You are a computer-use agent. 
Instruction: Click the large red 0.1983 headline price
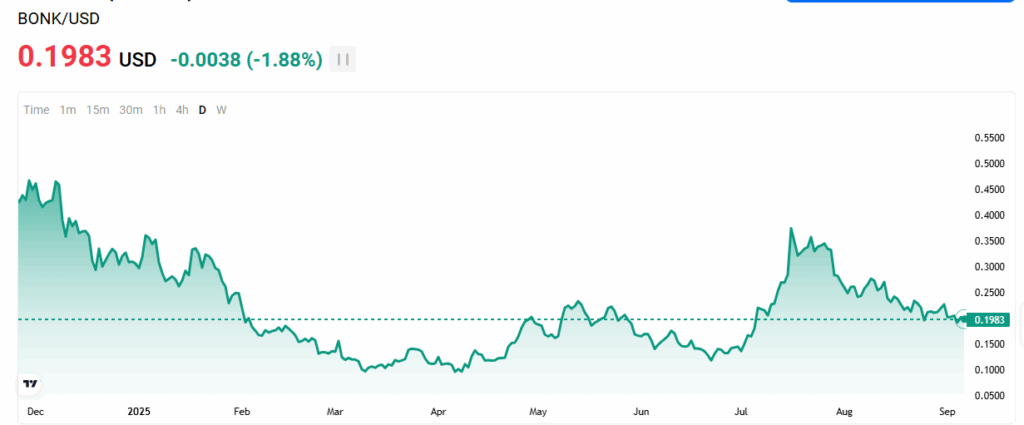point(64,57)
